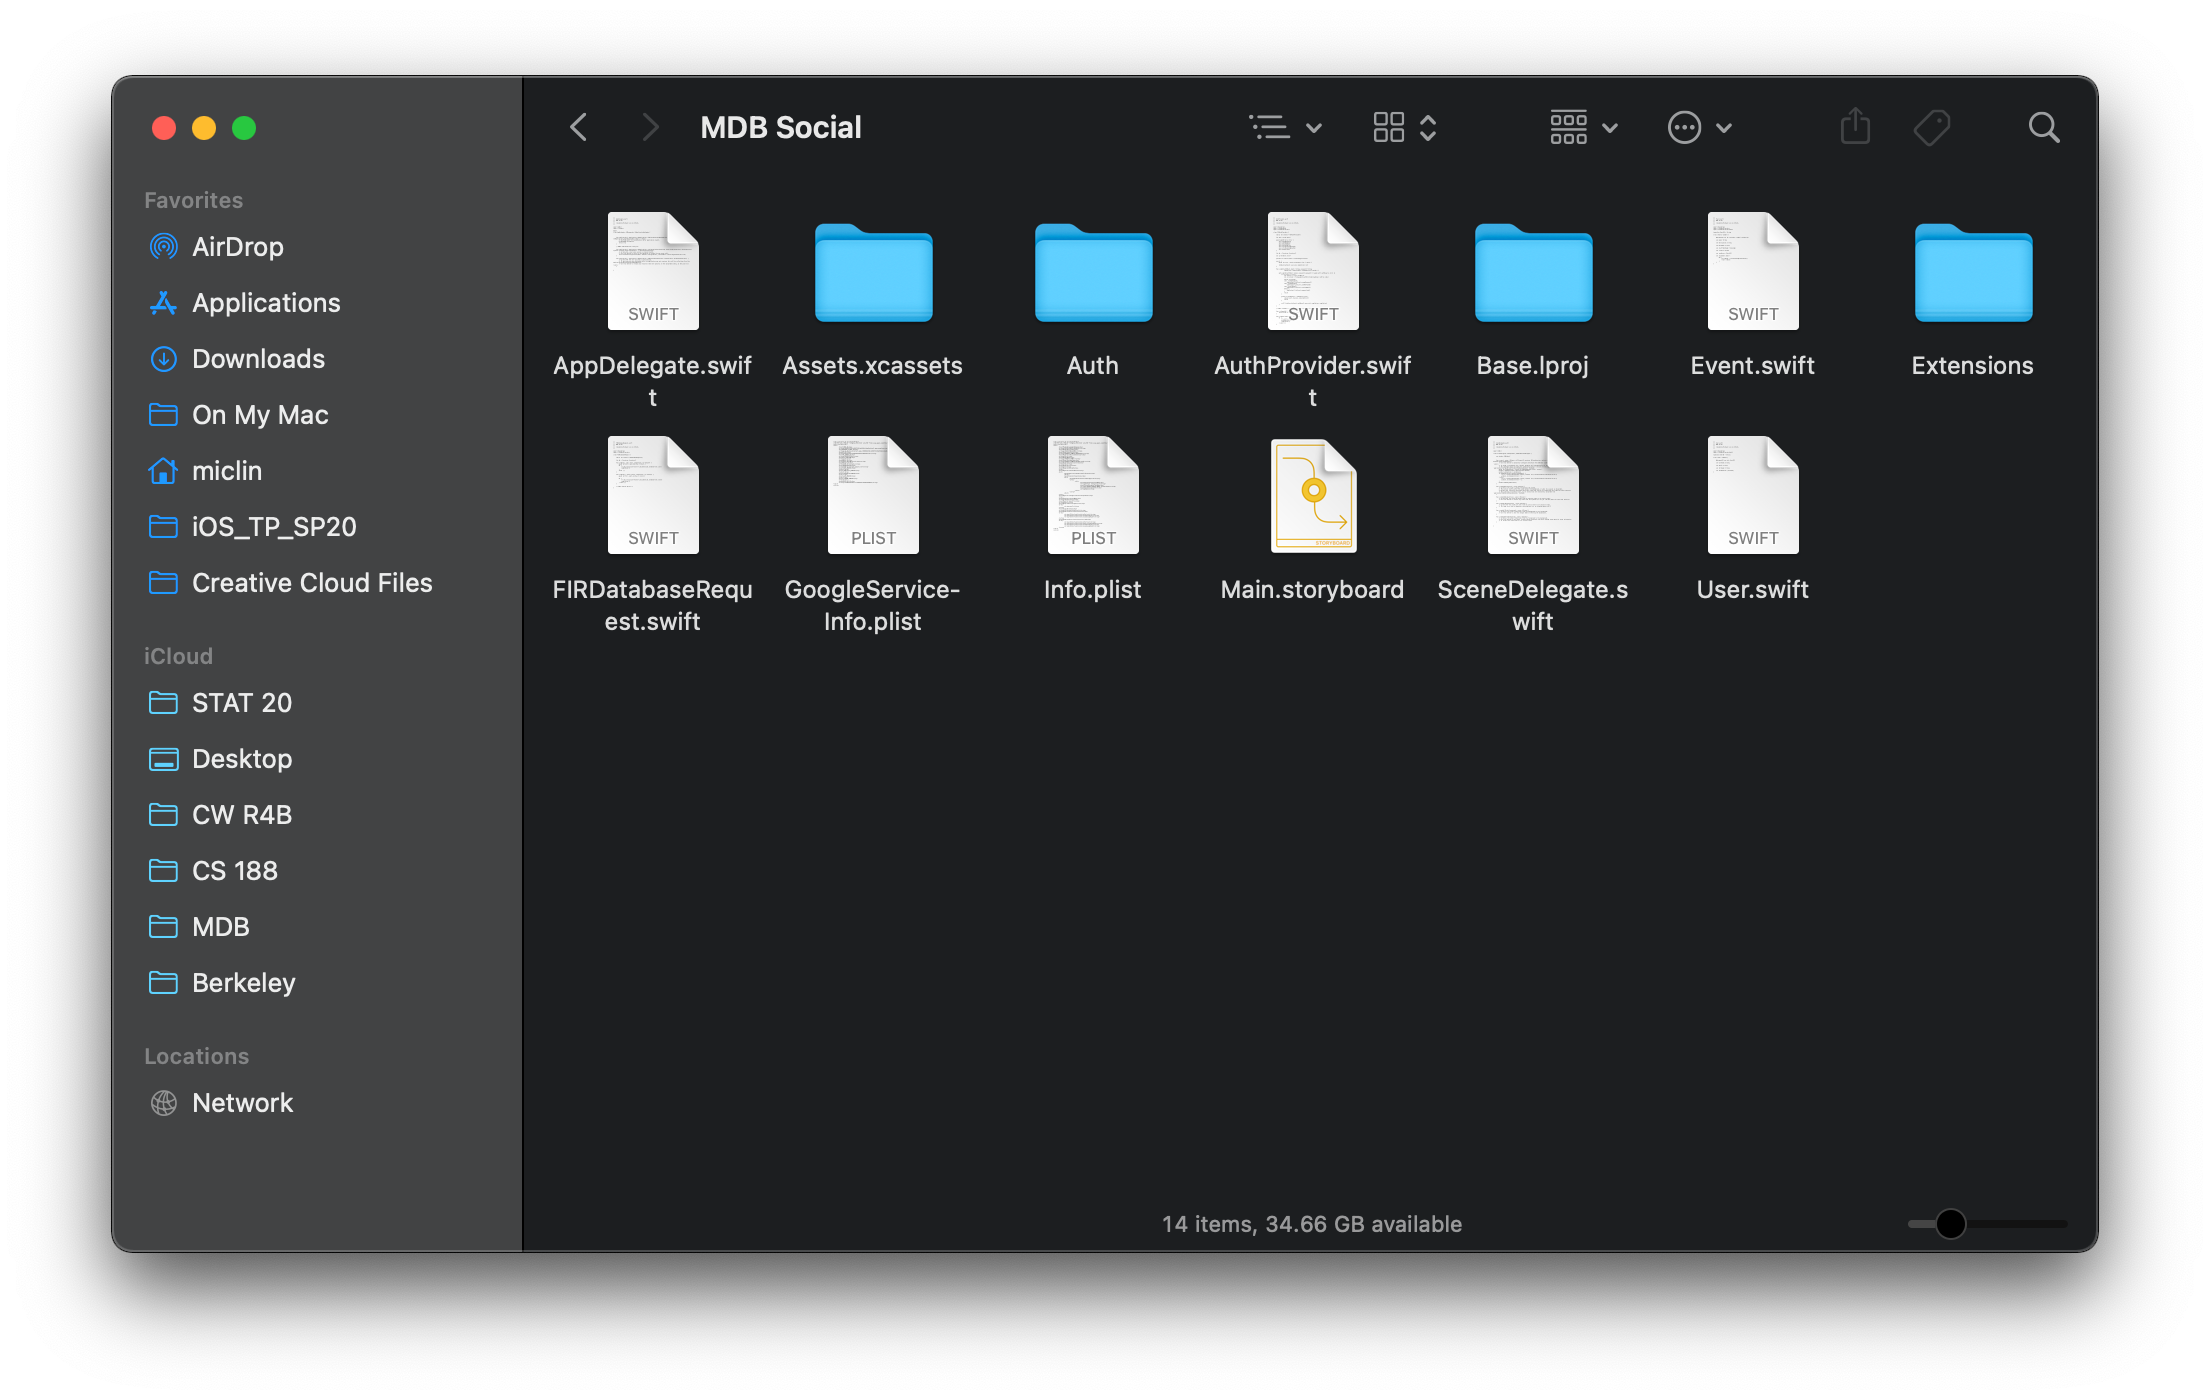
Task: Select Applications in the Favorites sidebar
Action: pyautogui.click(x=266, y=302)
